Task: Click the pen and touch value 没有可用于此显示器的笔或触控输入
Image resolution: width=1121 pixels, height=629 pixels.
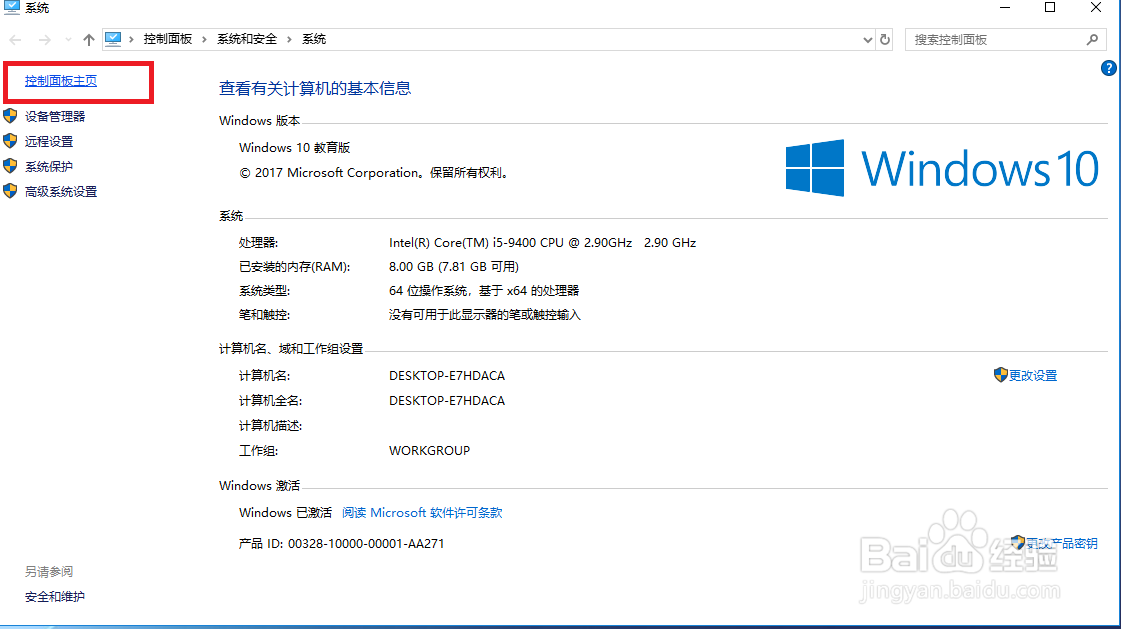Action: tap(485, 314)
